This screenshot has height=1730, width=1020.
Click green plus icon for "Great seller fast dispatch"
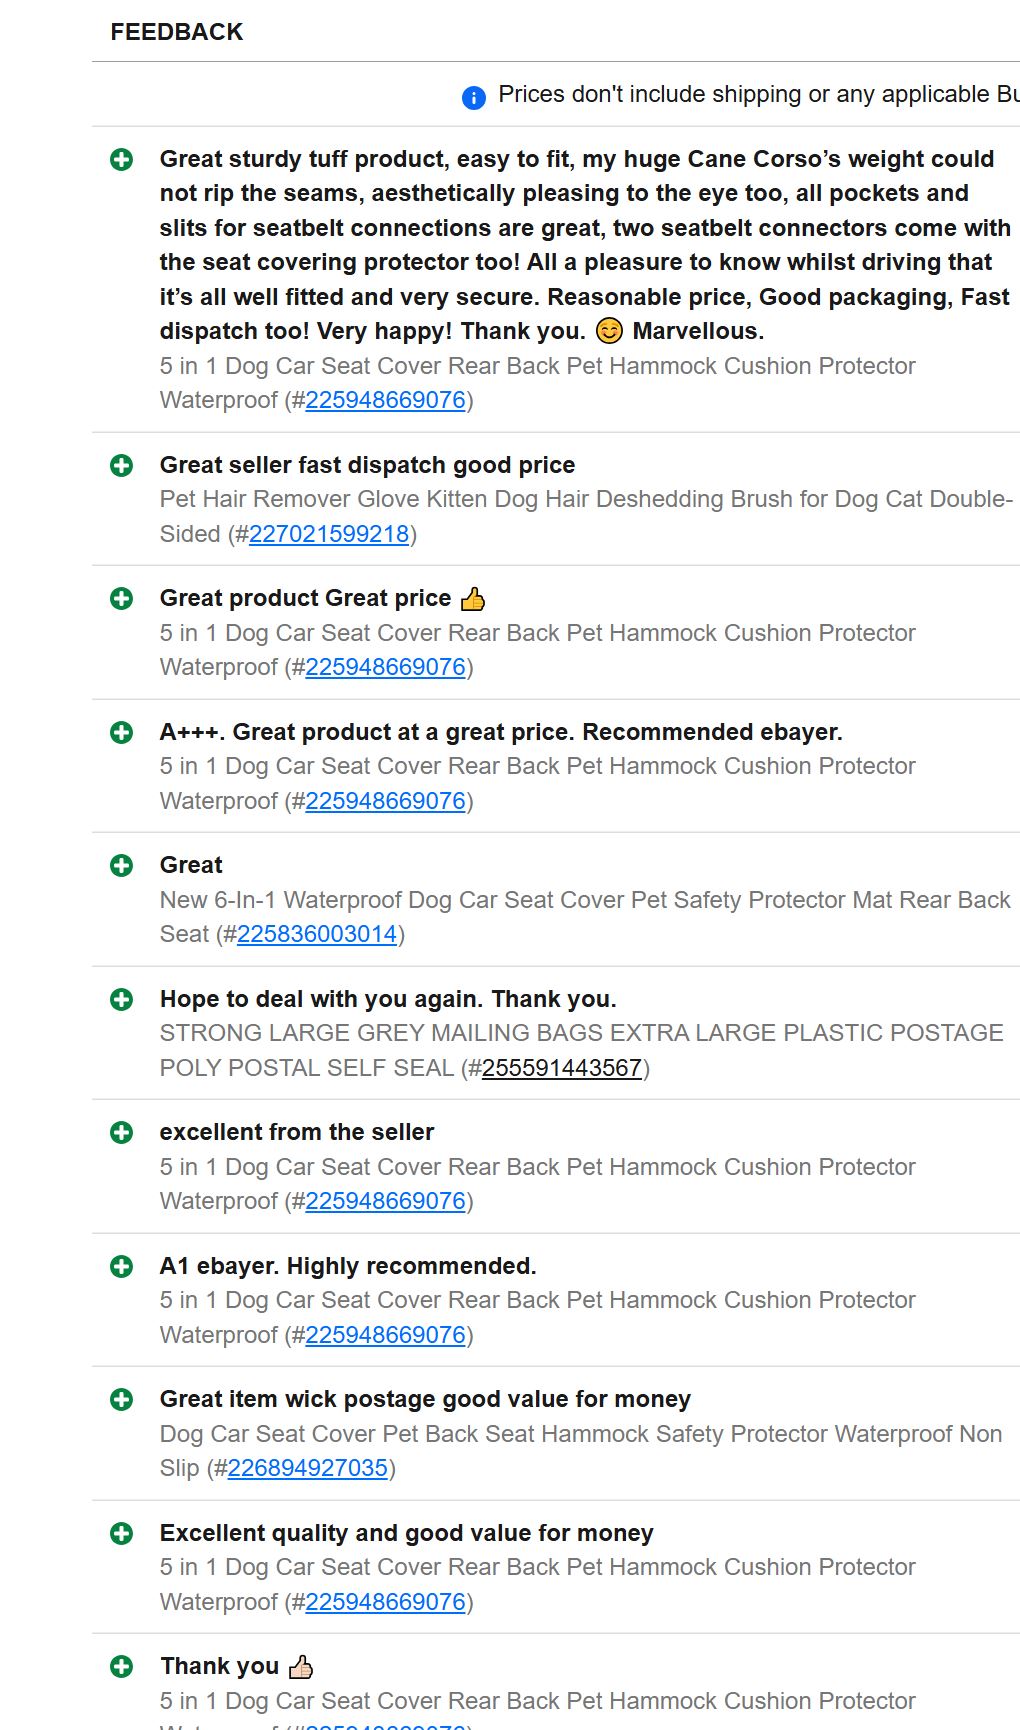pyautogui.click(x=122, y=465)
